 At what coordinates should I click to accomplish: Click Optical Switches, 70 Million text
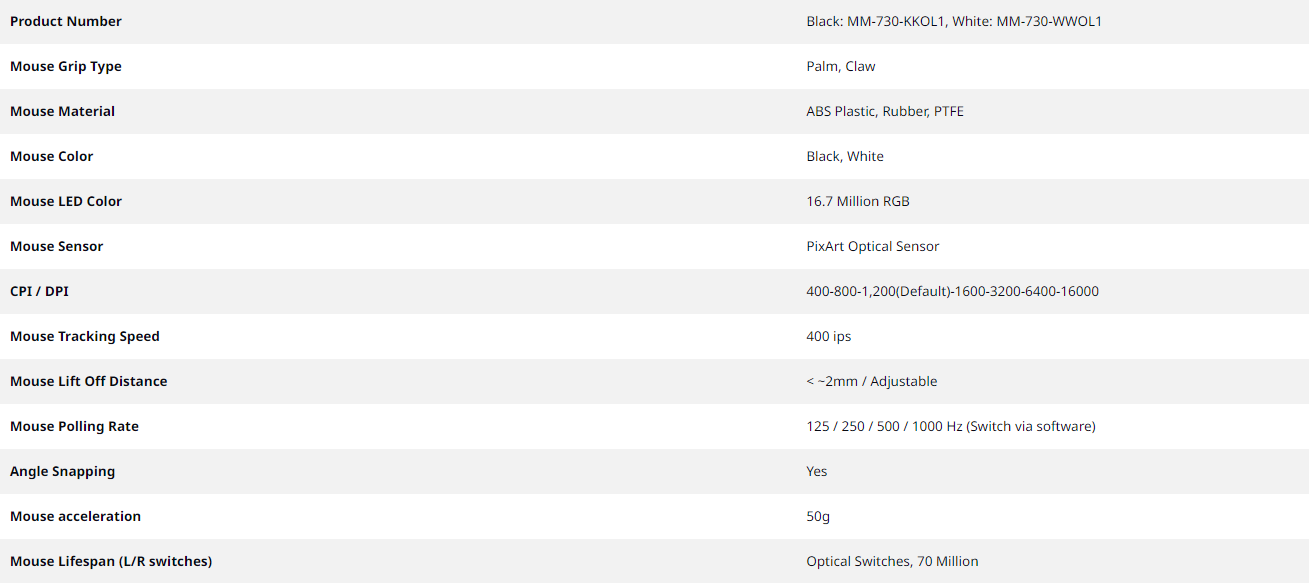(x=892, y=561)
